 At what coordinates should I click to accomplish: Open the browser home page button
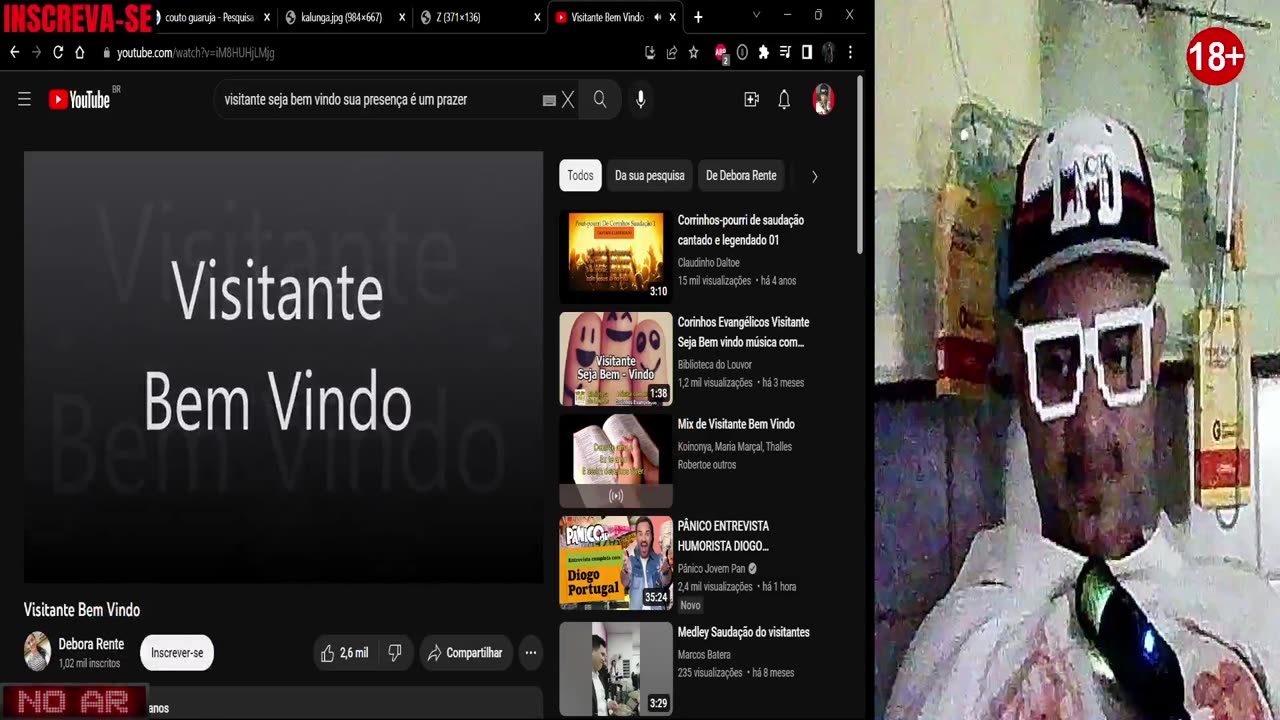pos(80,52)
